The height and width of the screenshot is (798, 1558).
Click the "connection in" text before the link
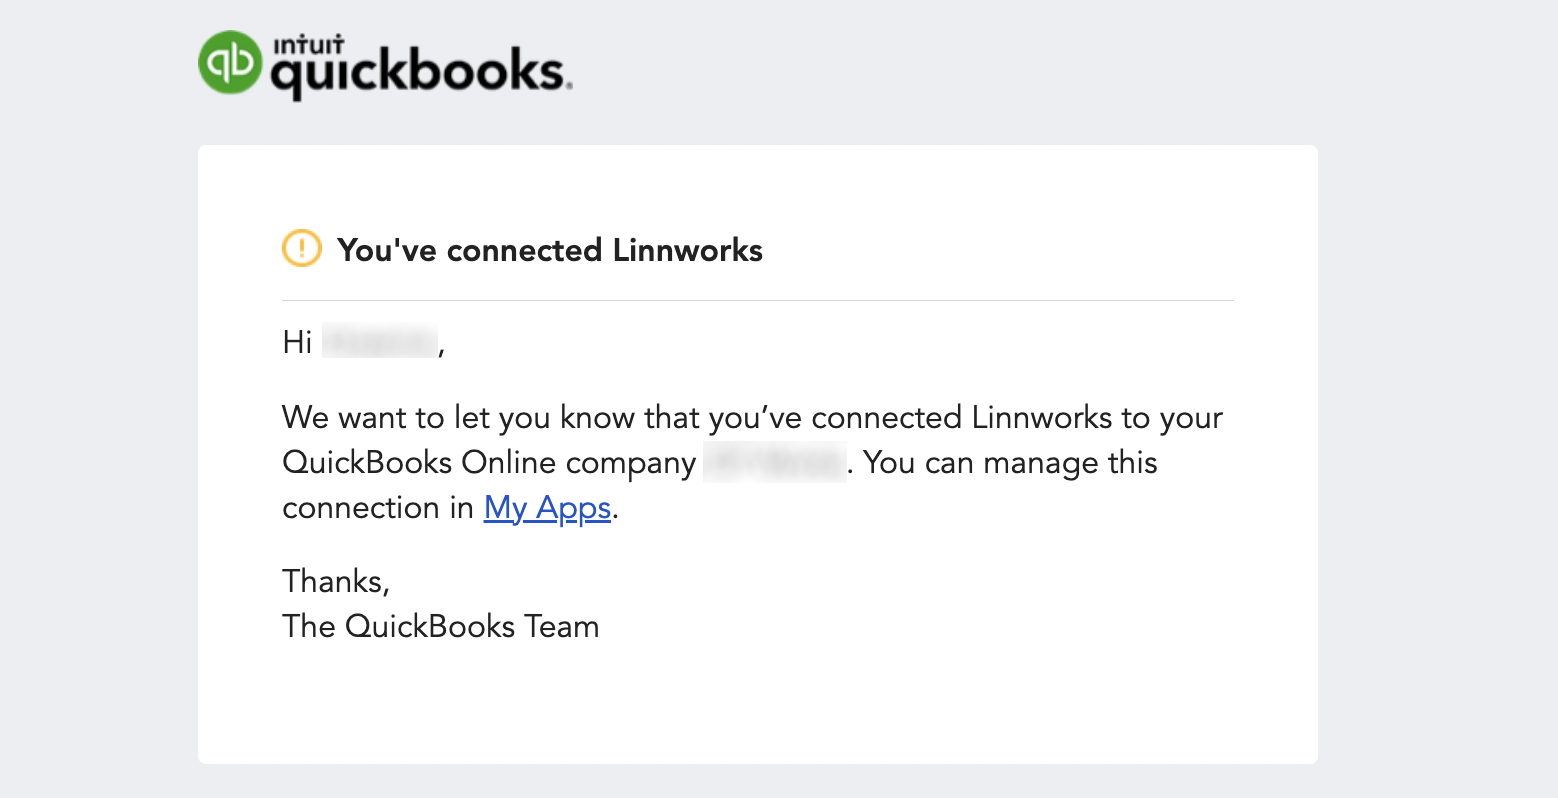click(378, 508)
